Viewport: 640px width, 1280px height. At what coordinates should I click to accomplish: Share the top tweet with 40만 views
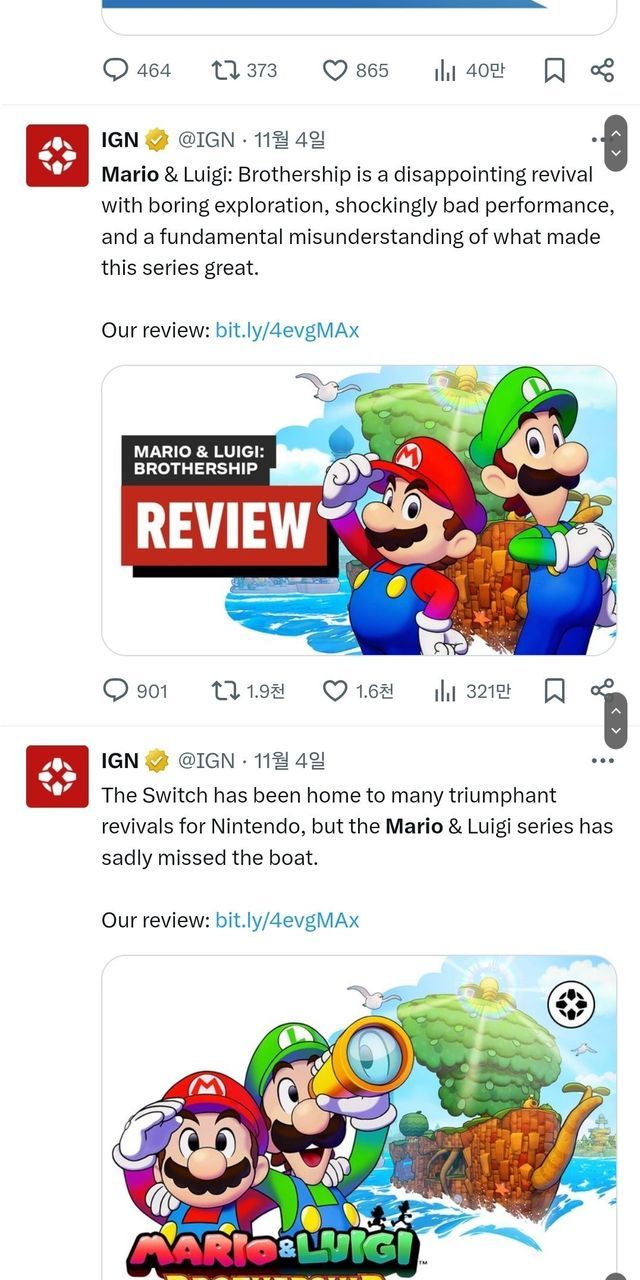pos(602,70)
